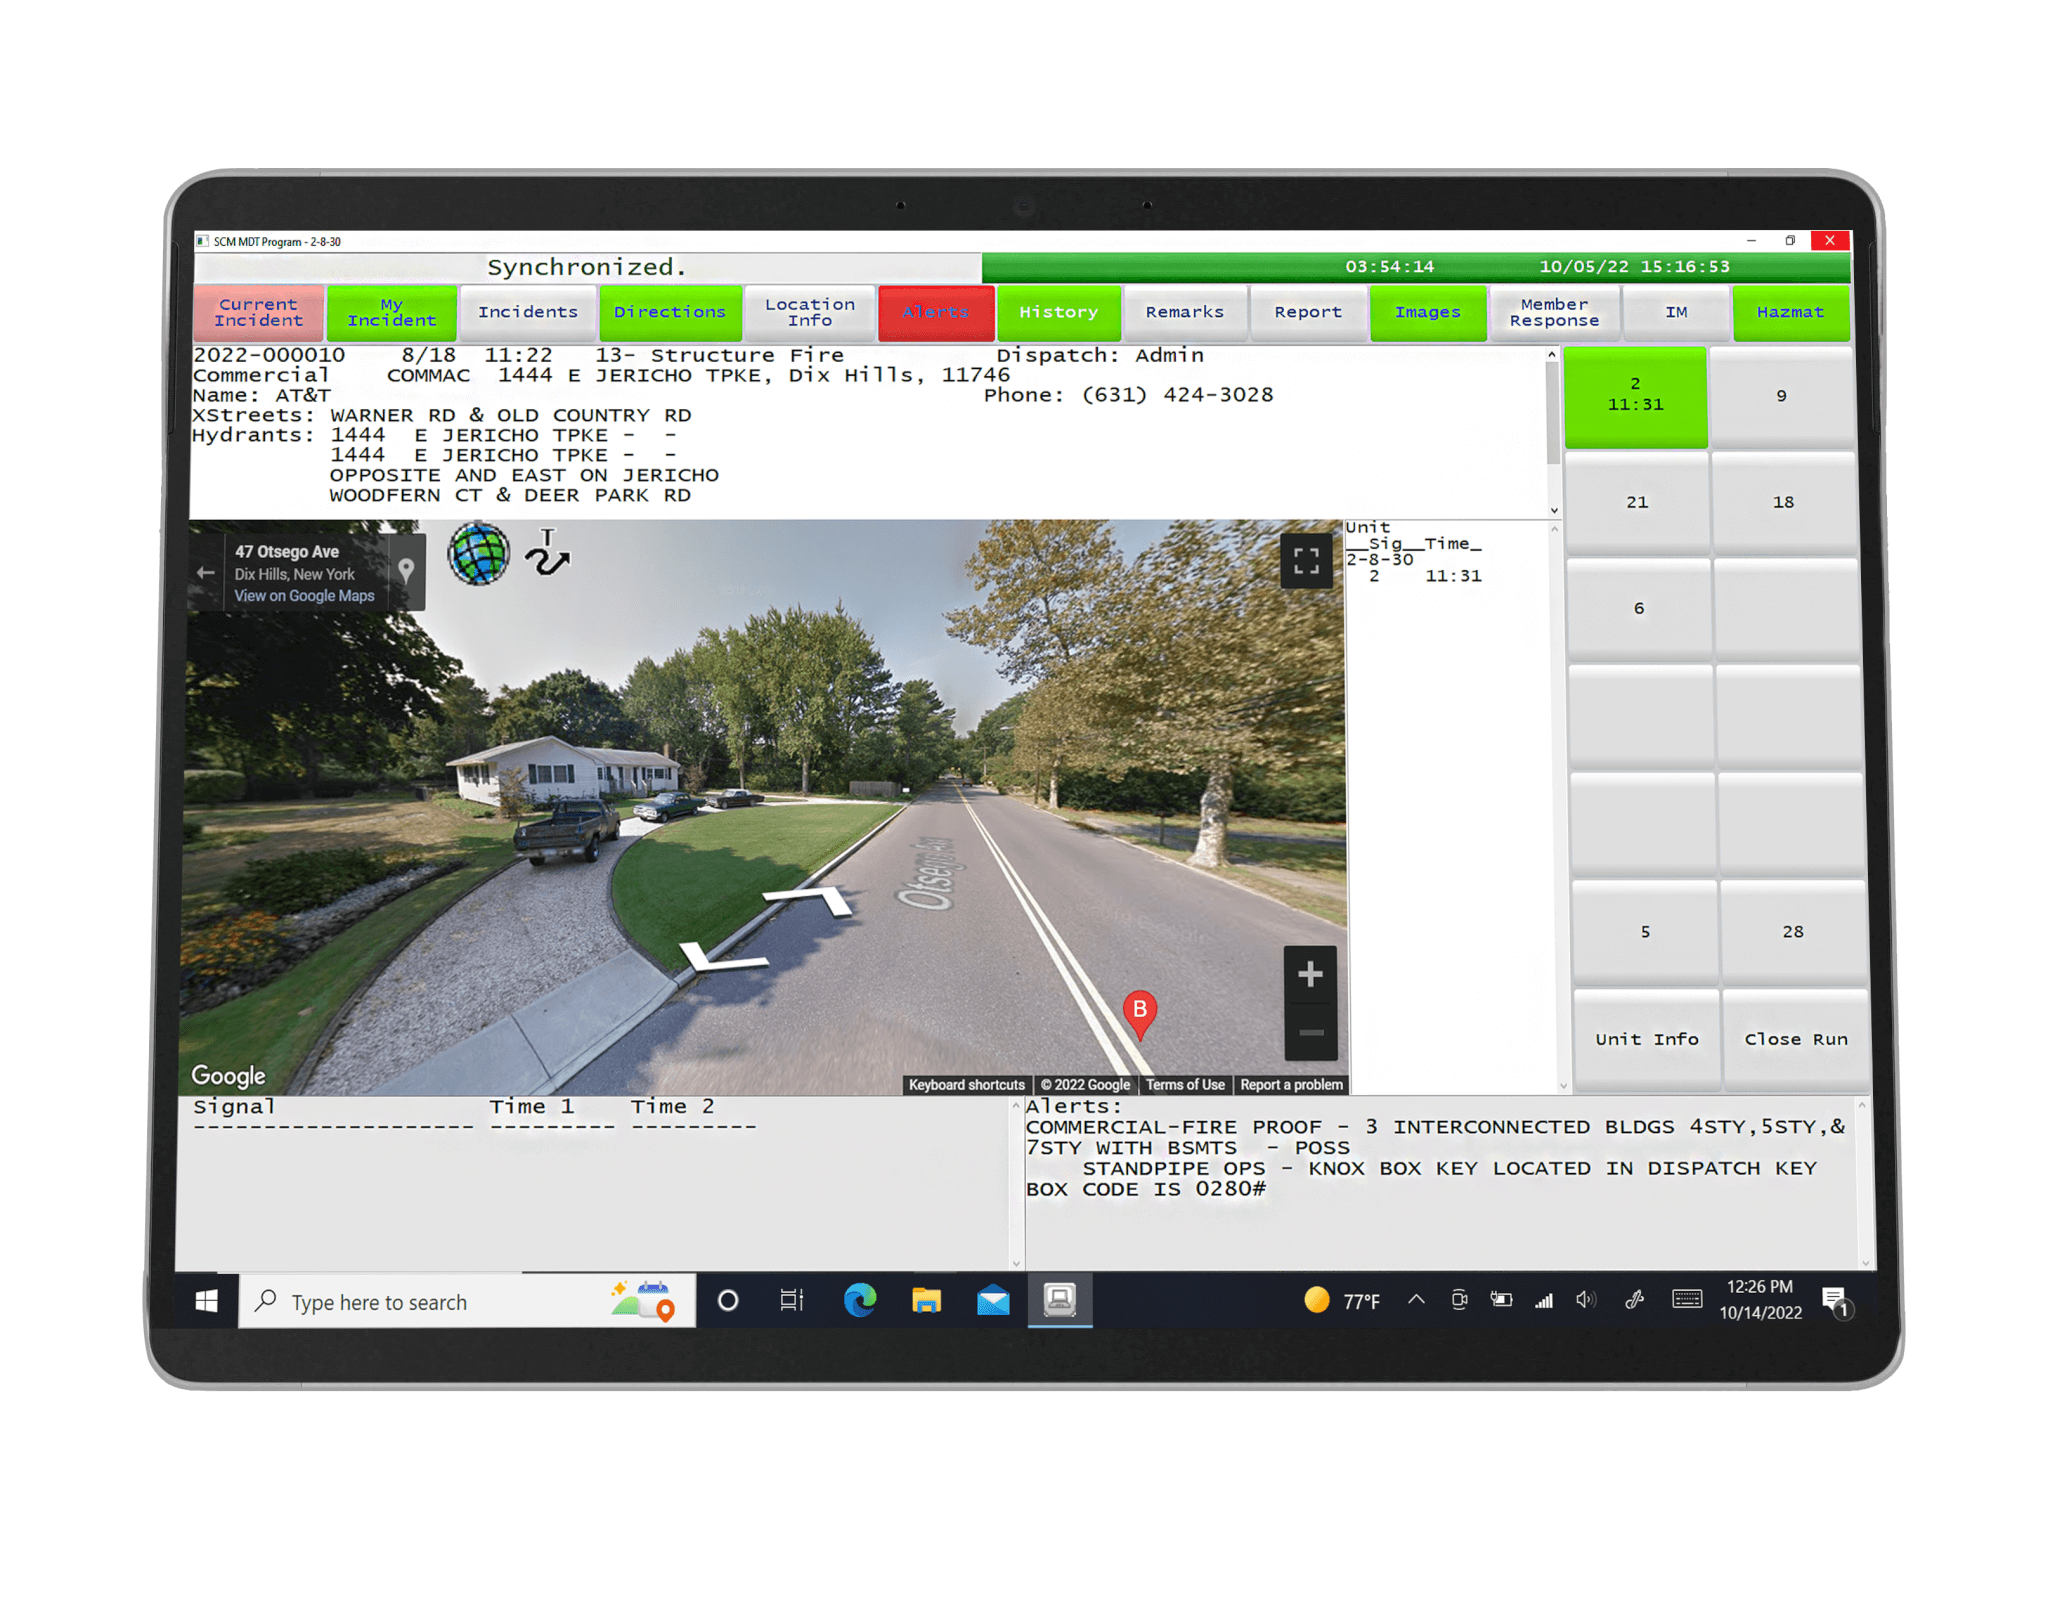This screenshot has height=1620, width=2048.
Task: Click the incident details scrollbar up arrow
Action: click(x=1552, y=354)
